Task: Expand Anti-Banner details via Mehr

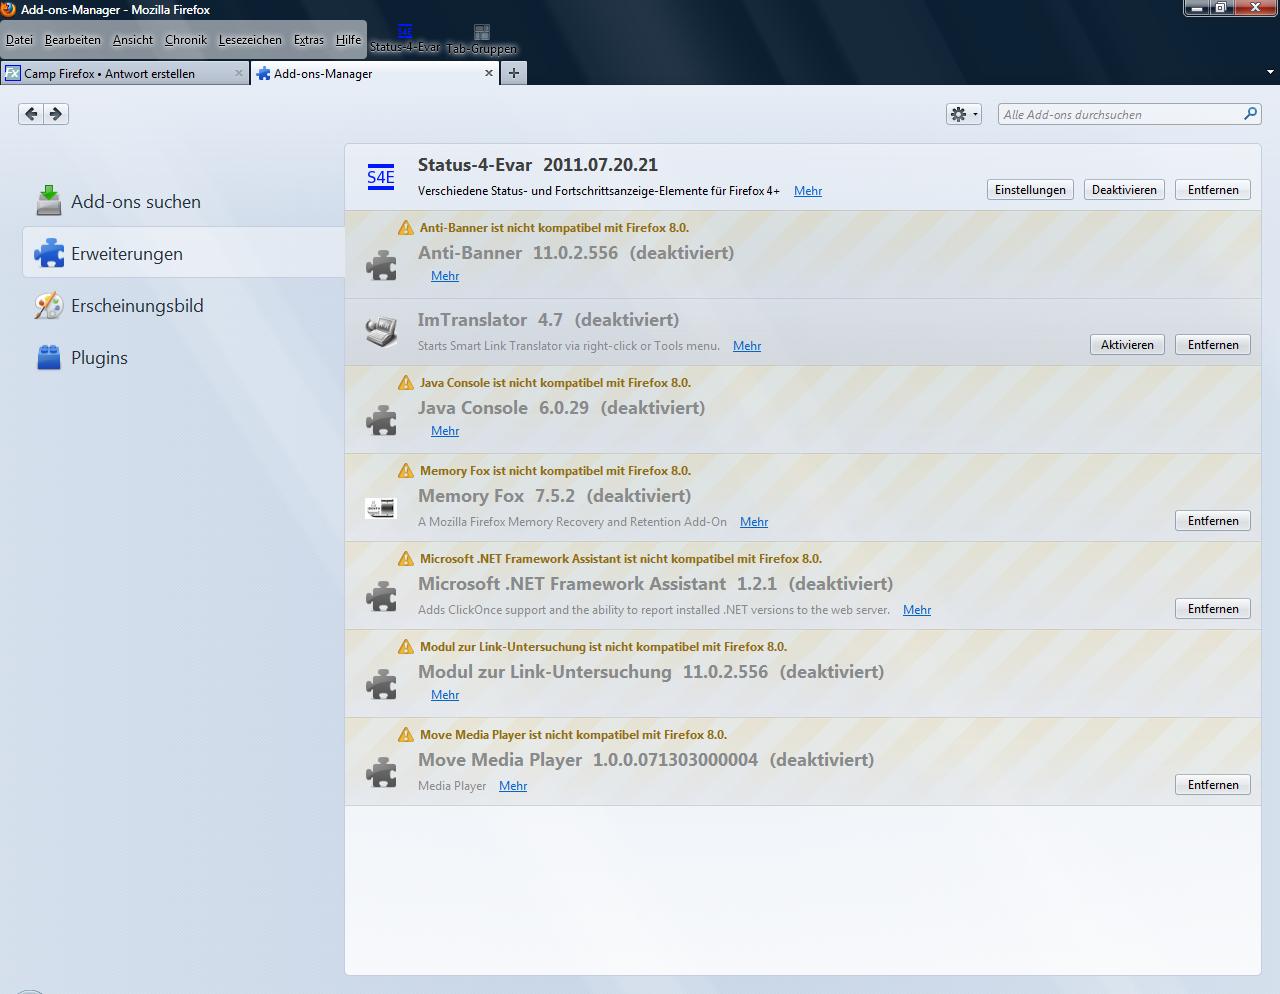Action: pos(445,276)
